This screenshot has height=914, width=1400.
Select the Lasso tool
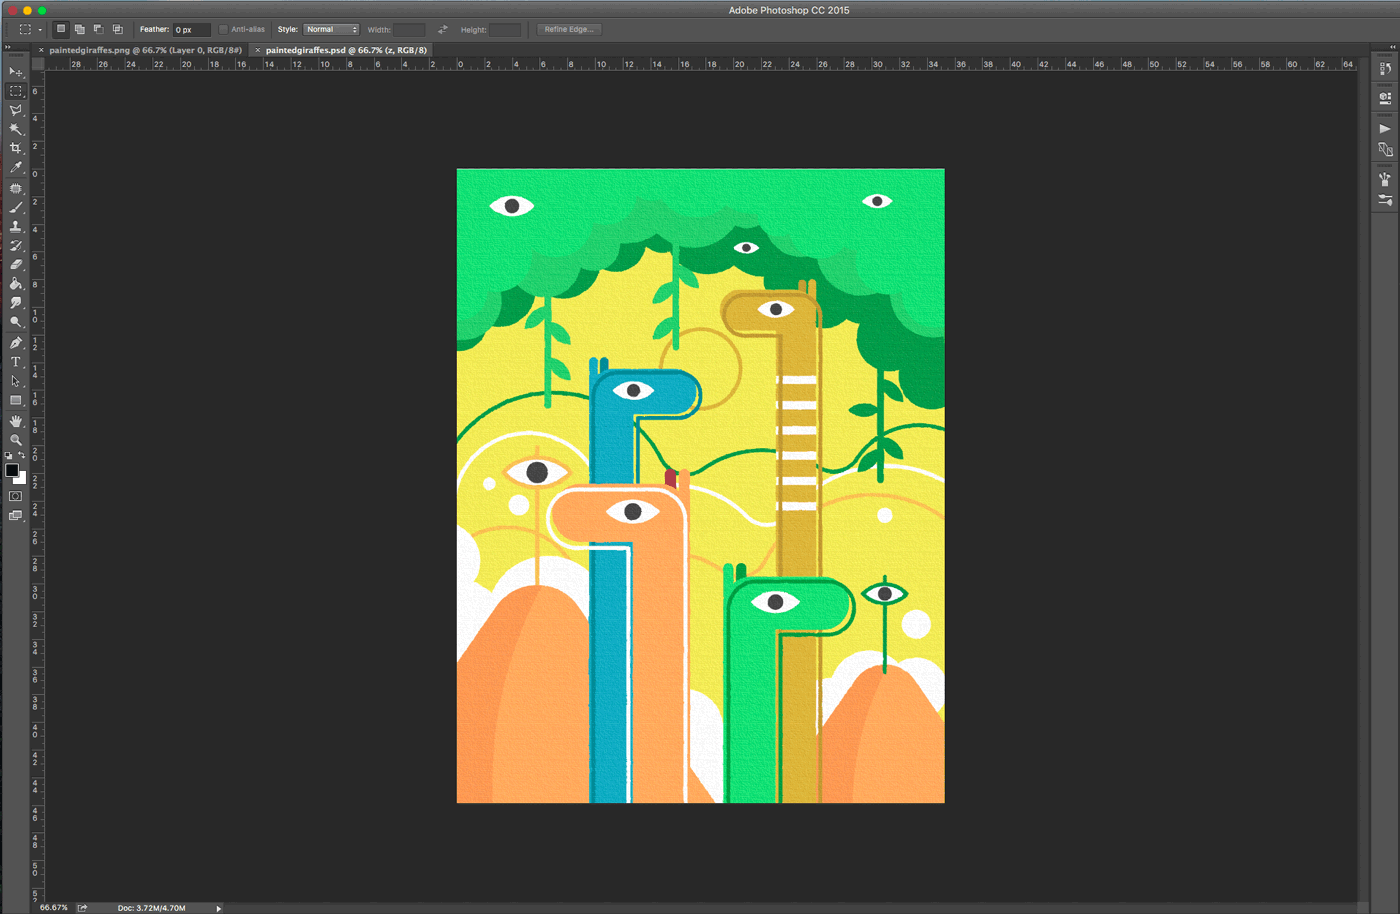[16, 110]
